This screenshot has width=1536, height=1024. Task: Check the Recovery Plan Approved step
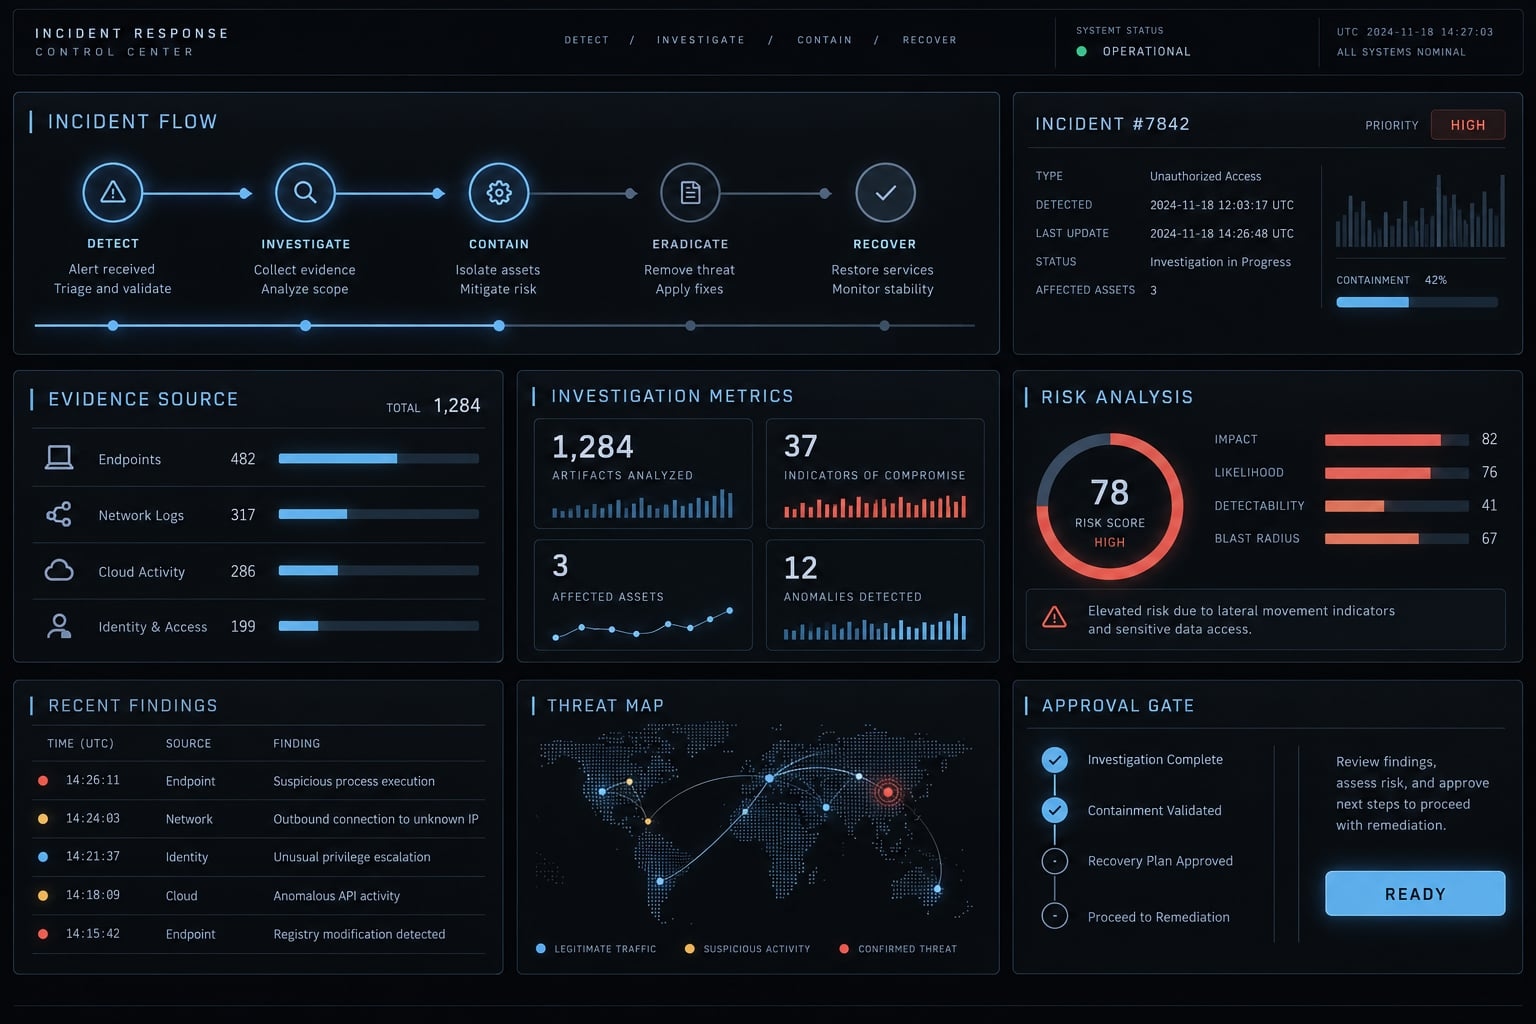(1054, 861)
